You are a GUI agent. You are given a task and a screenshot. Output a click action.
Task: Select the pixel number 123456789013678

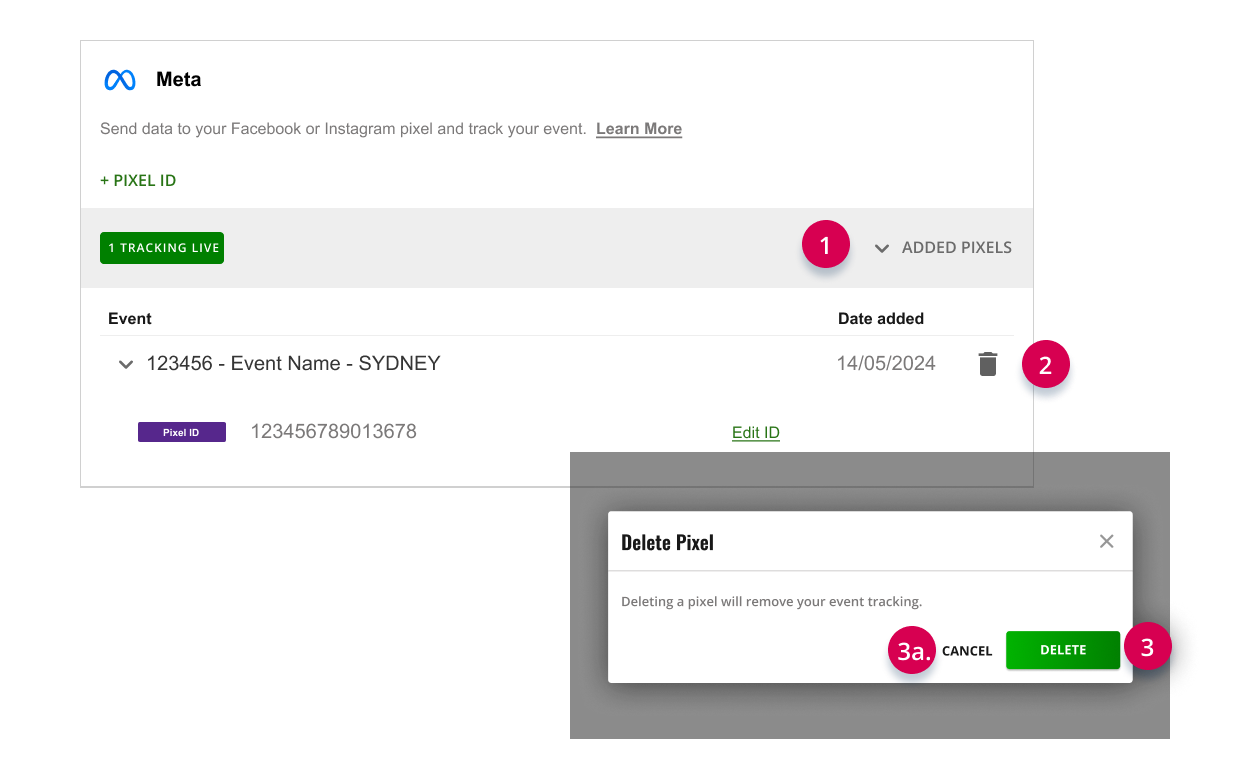333,432
